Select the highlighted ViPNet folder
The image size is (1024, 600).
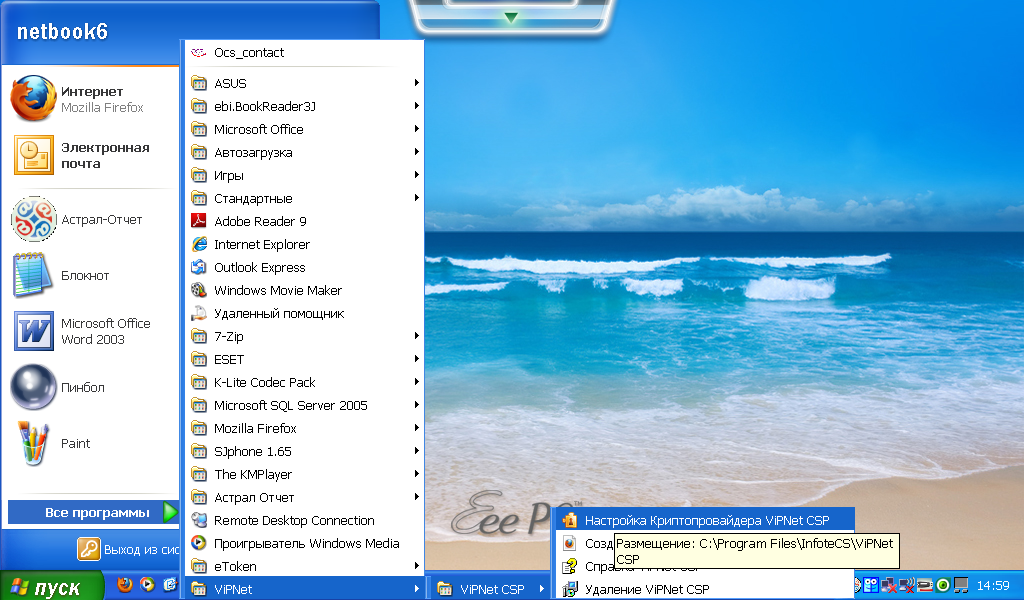coord(304,589)
